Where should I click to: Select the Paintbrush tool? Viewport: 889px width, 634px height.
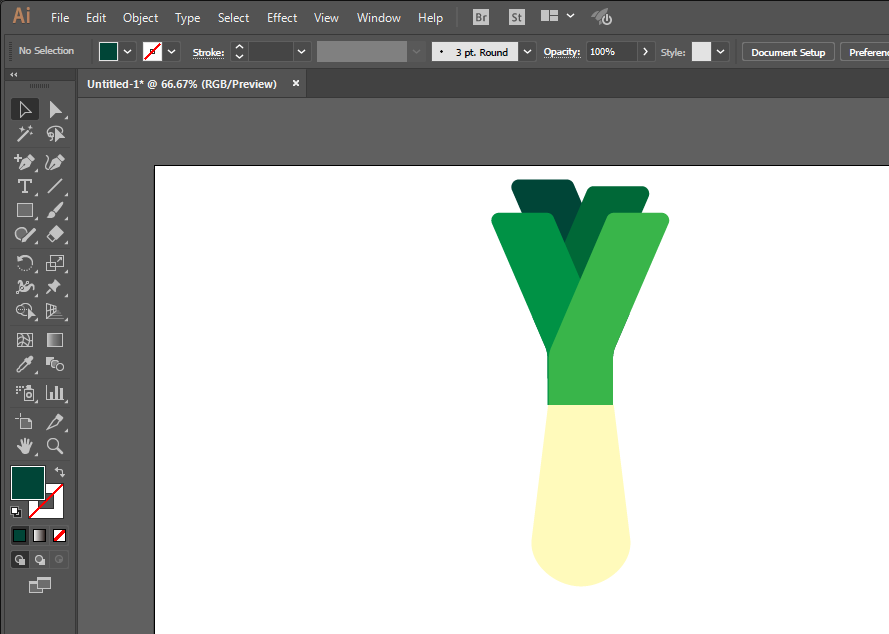55,210
